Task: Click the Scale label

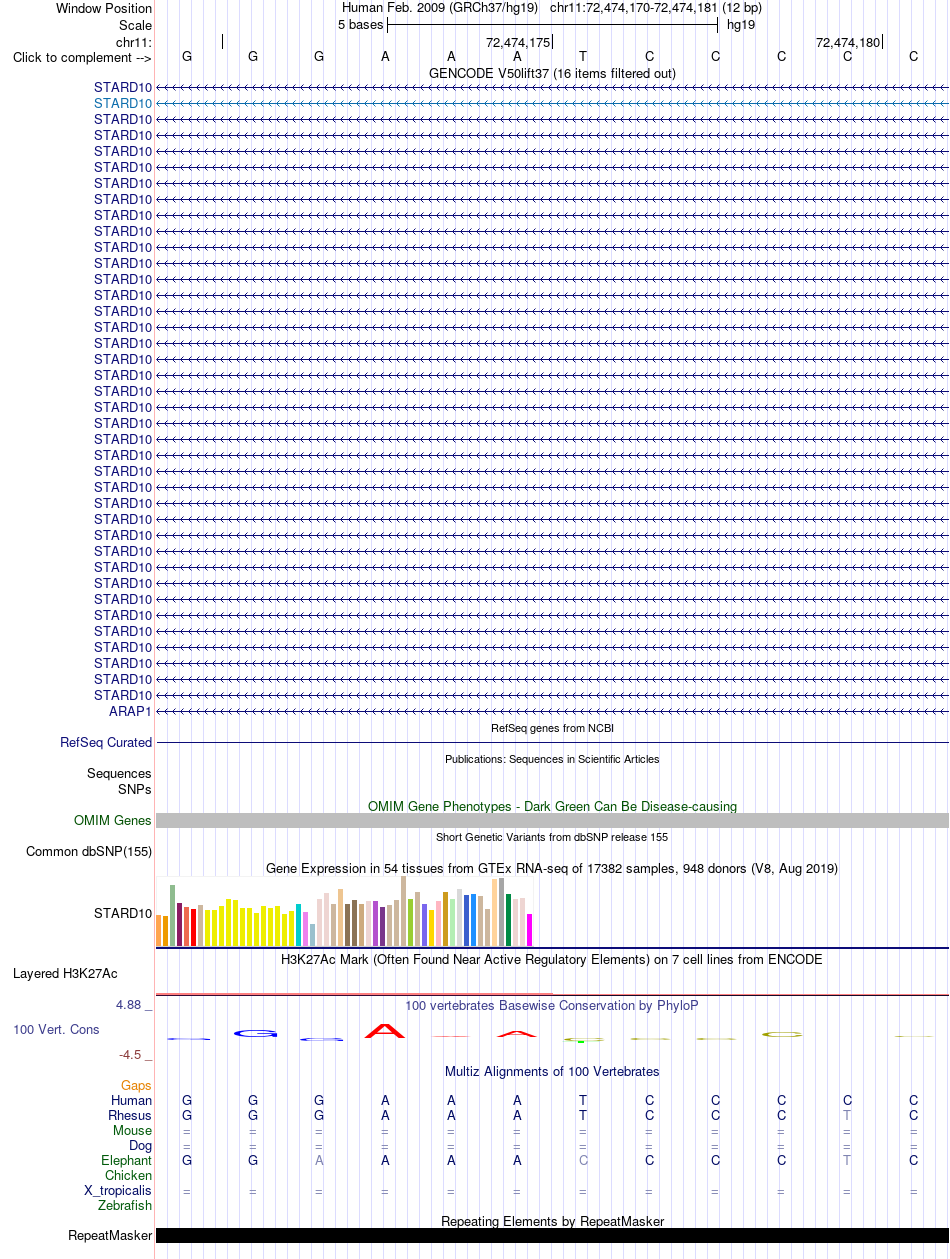Action: 135,25
